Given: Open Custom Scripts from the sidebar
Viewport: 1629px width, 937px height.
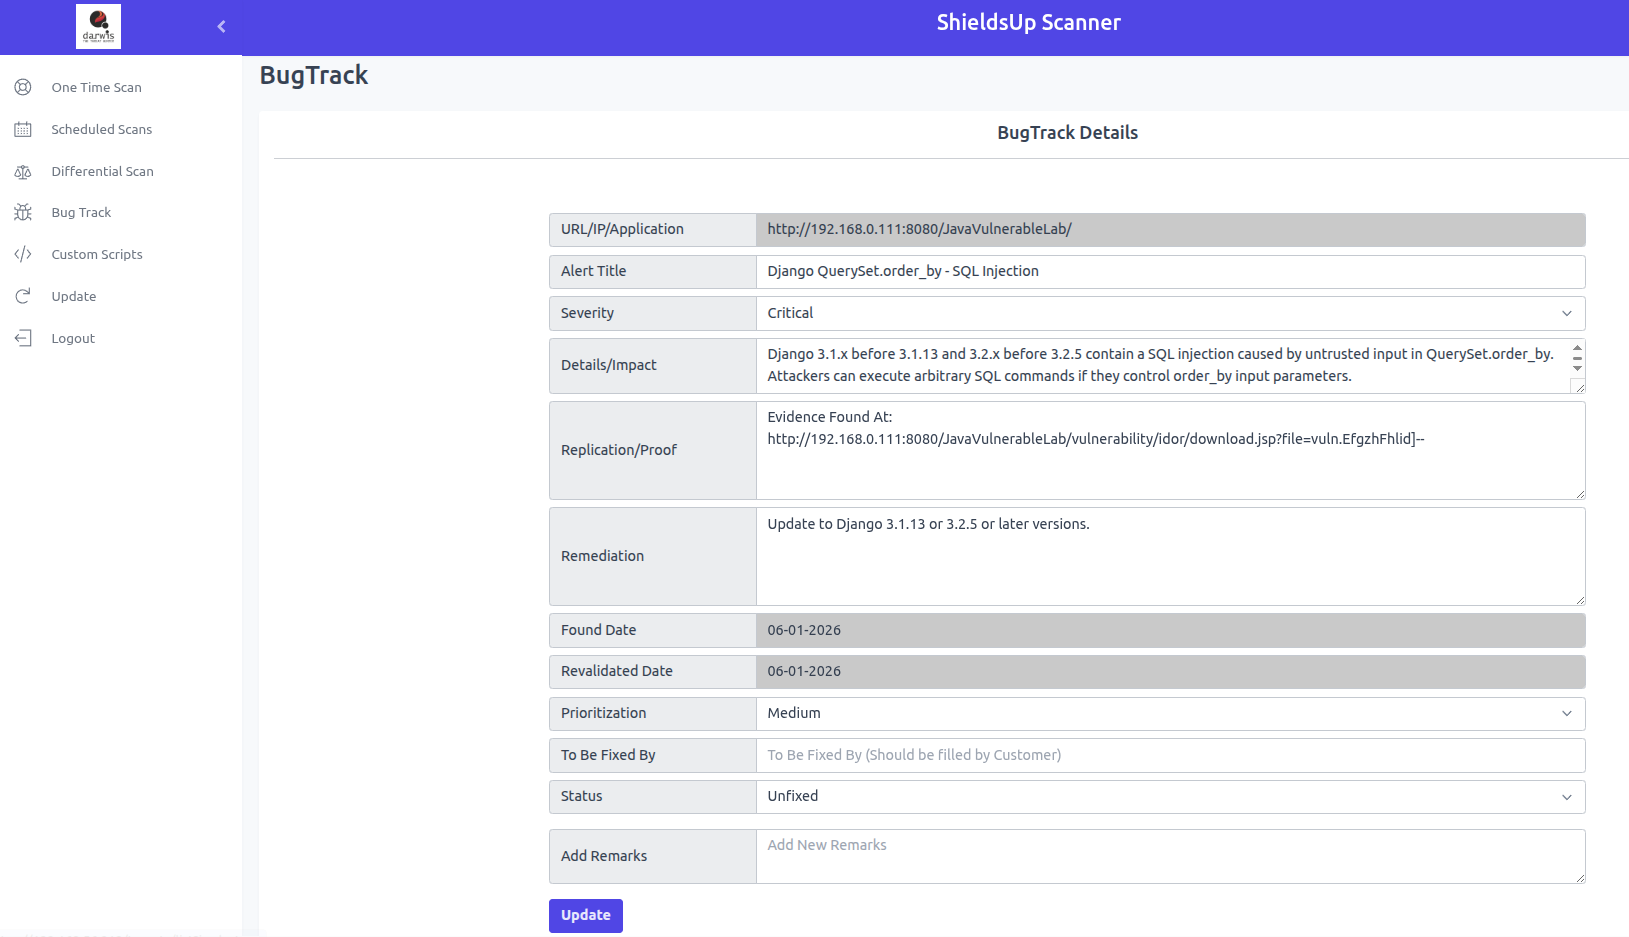Looking at the screenshot, I should point(97,254).
